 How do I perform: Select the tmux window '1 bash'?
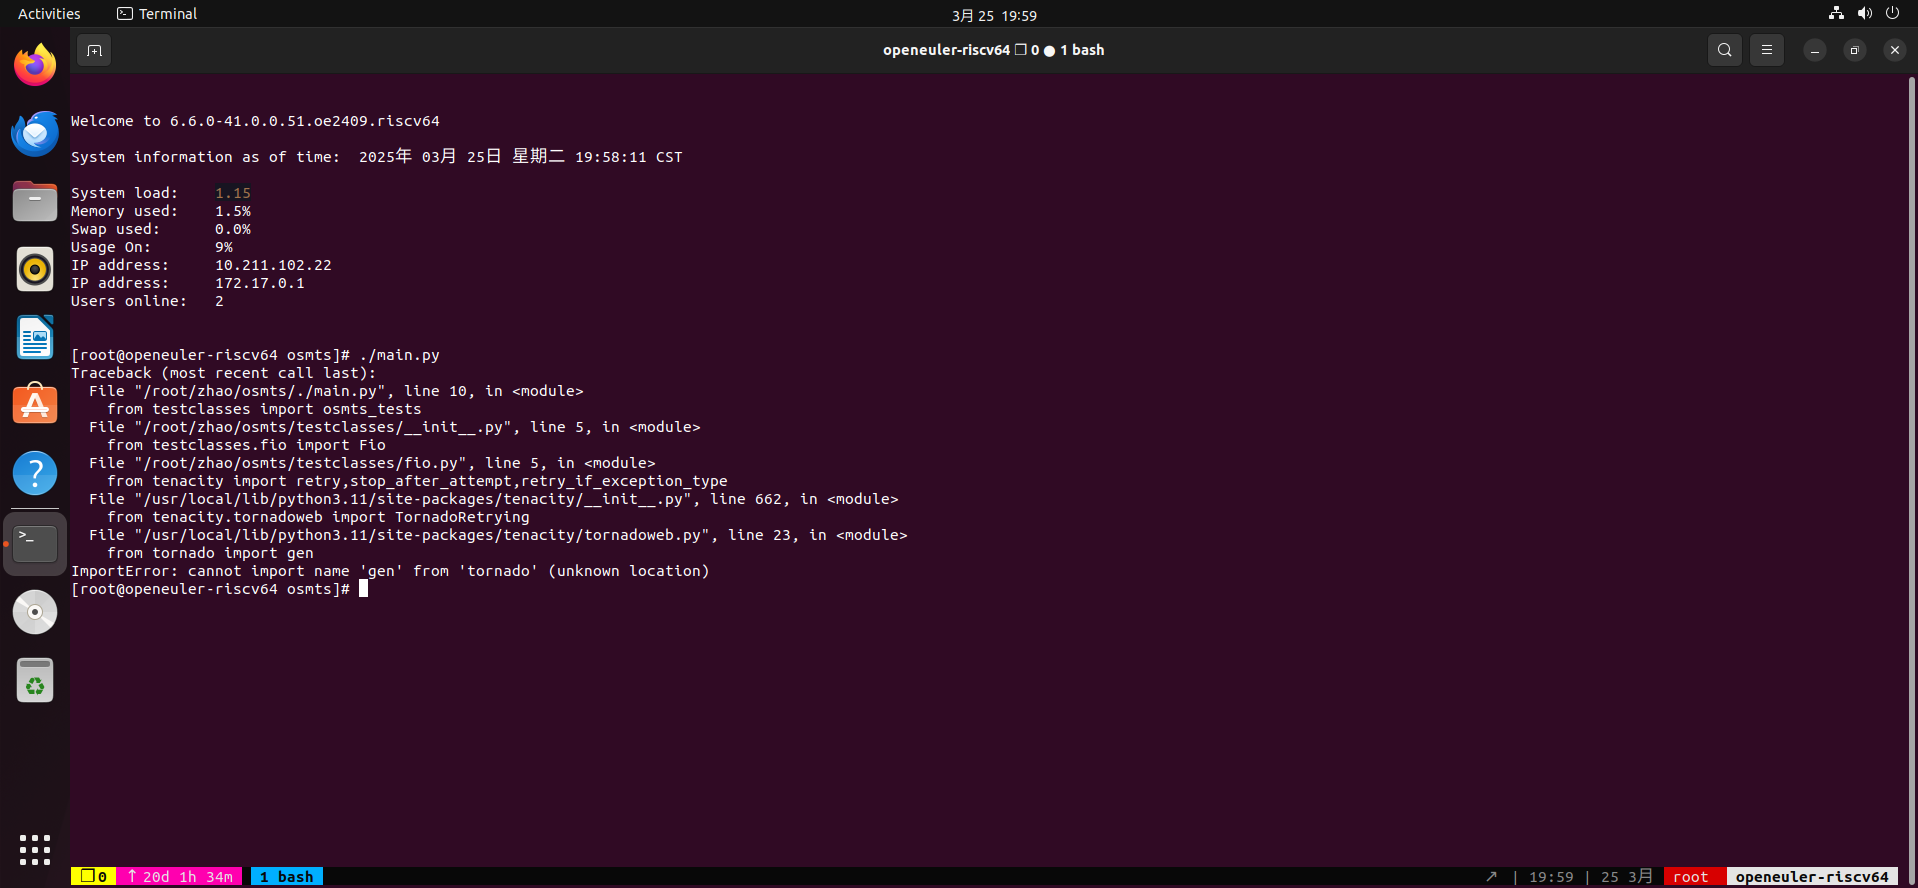coord(287,877)
